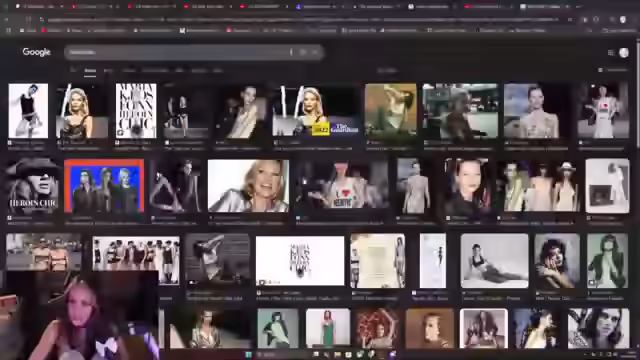Click the Google logo

tap(36, 52)
